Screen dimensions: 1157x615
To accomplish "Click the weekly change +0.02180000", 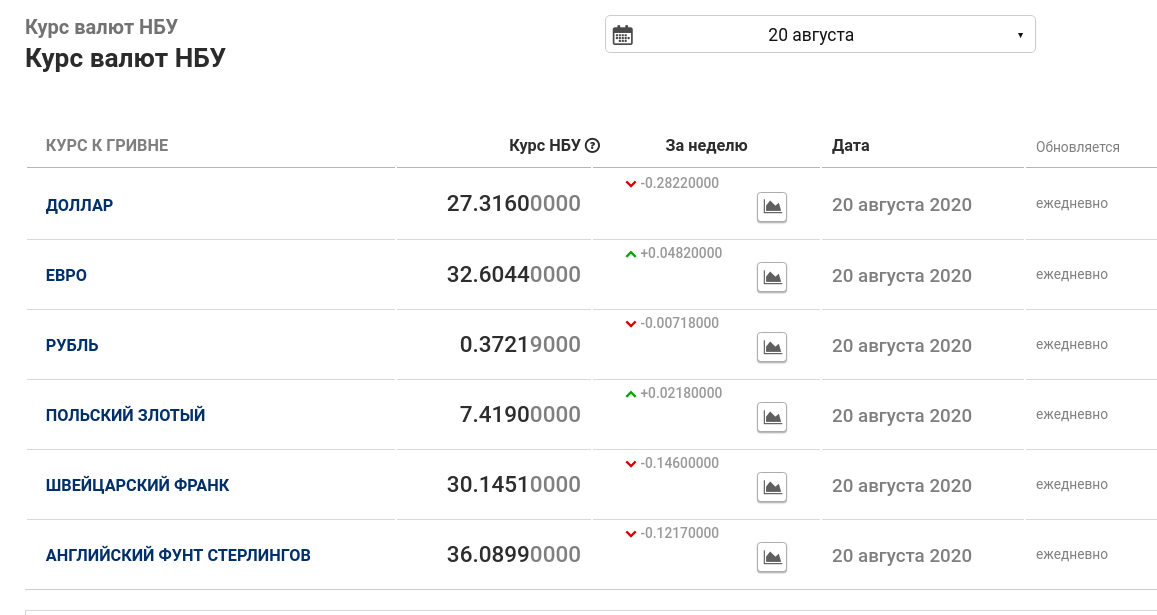I will point(681,394).
